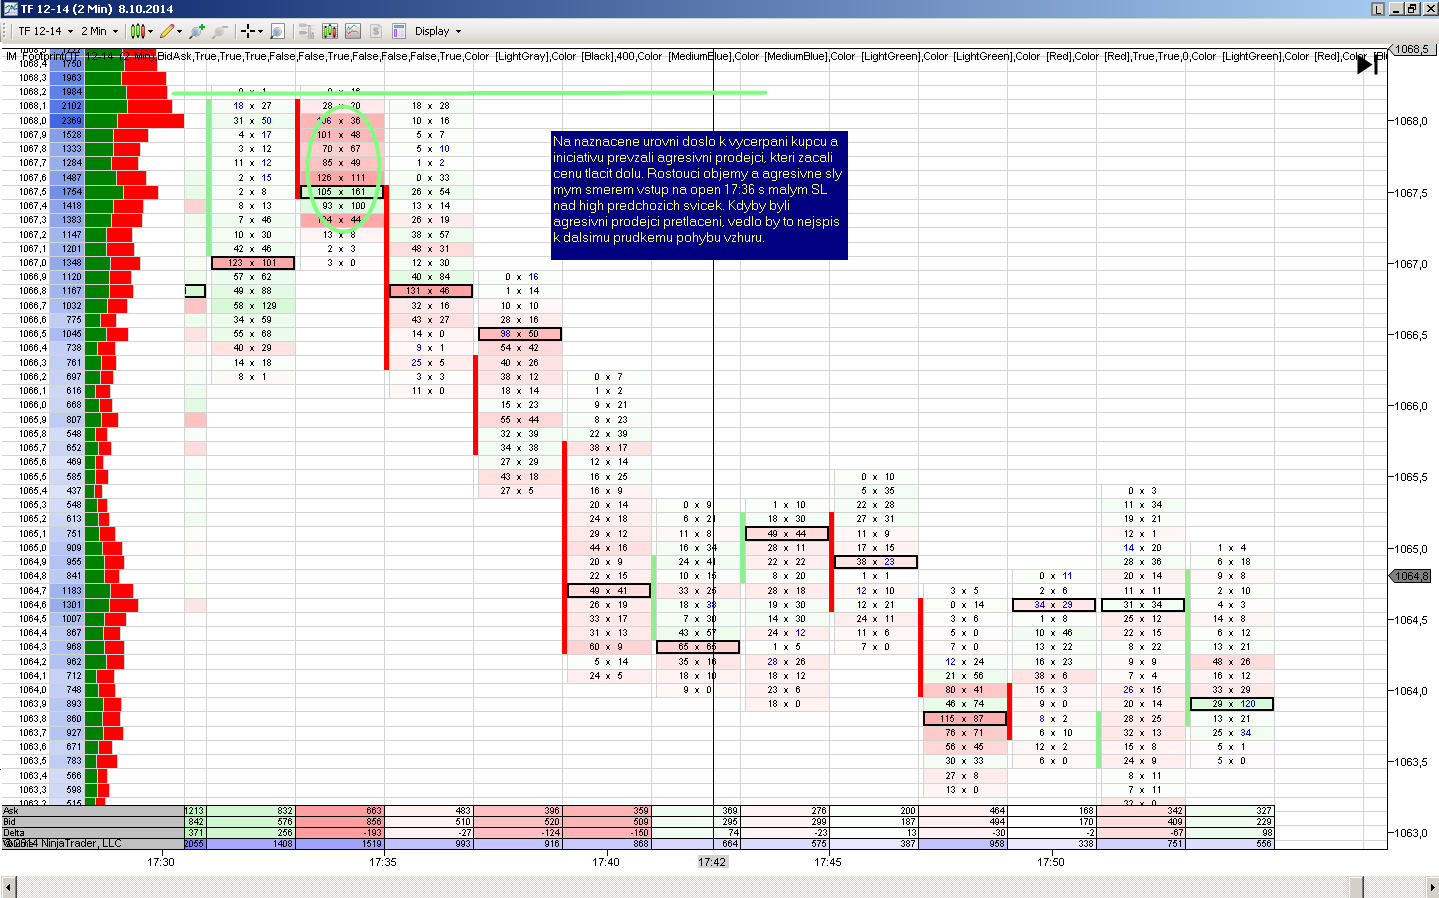Screen dimensions: 1439x898
Task: Open the Strategies dollar page icon
Action: 376,31
